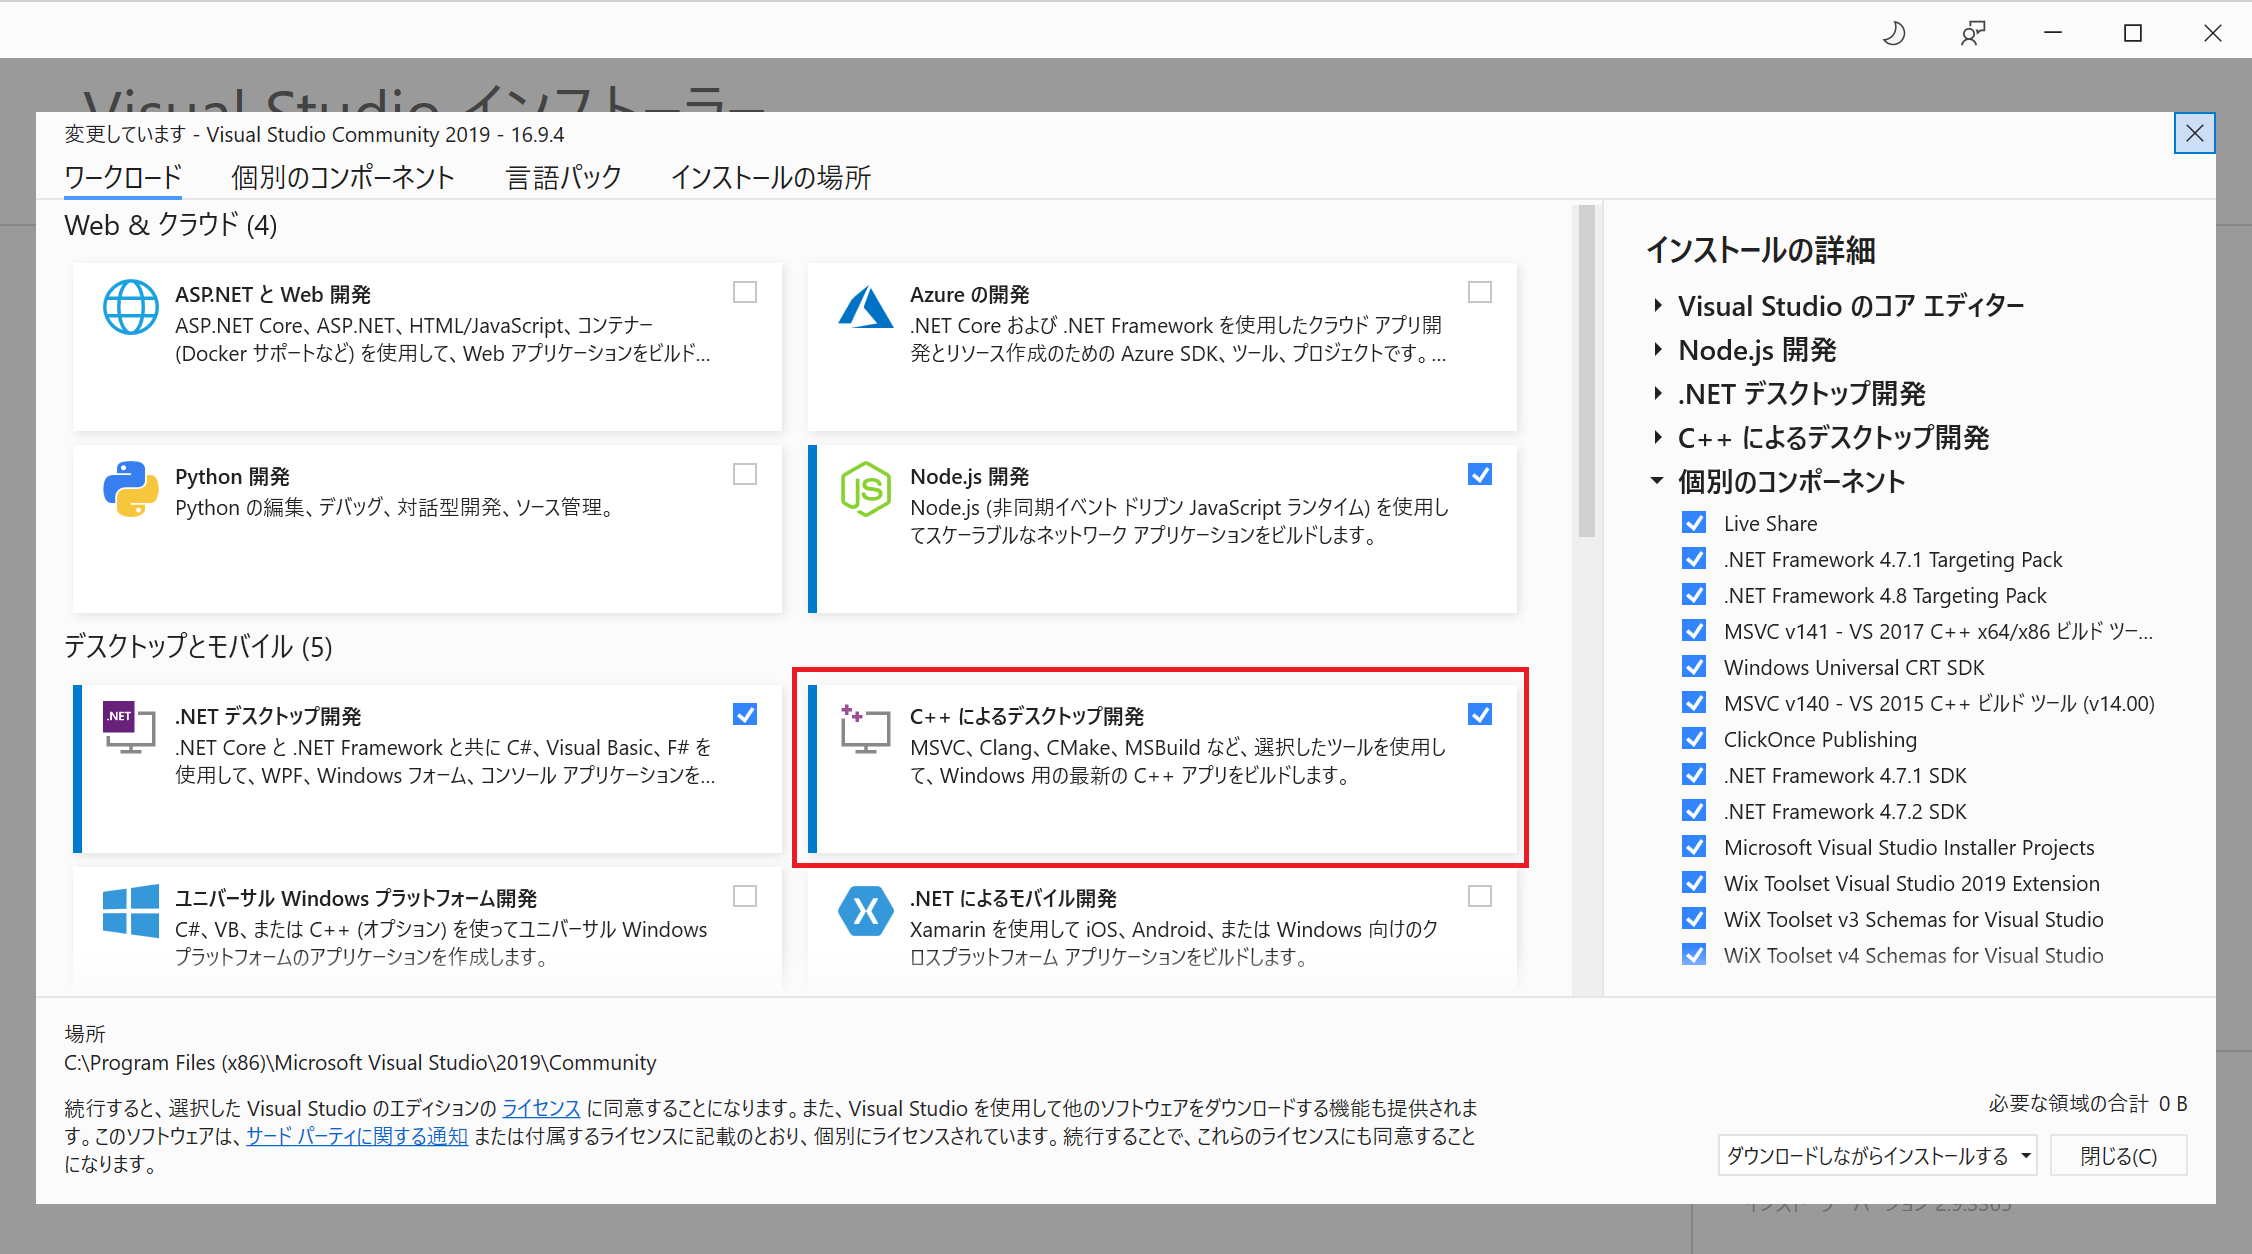Open the ライセンス link

(x=541, y=1108)
